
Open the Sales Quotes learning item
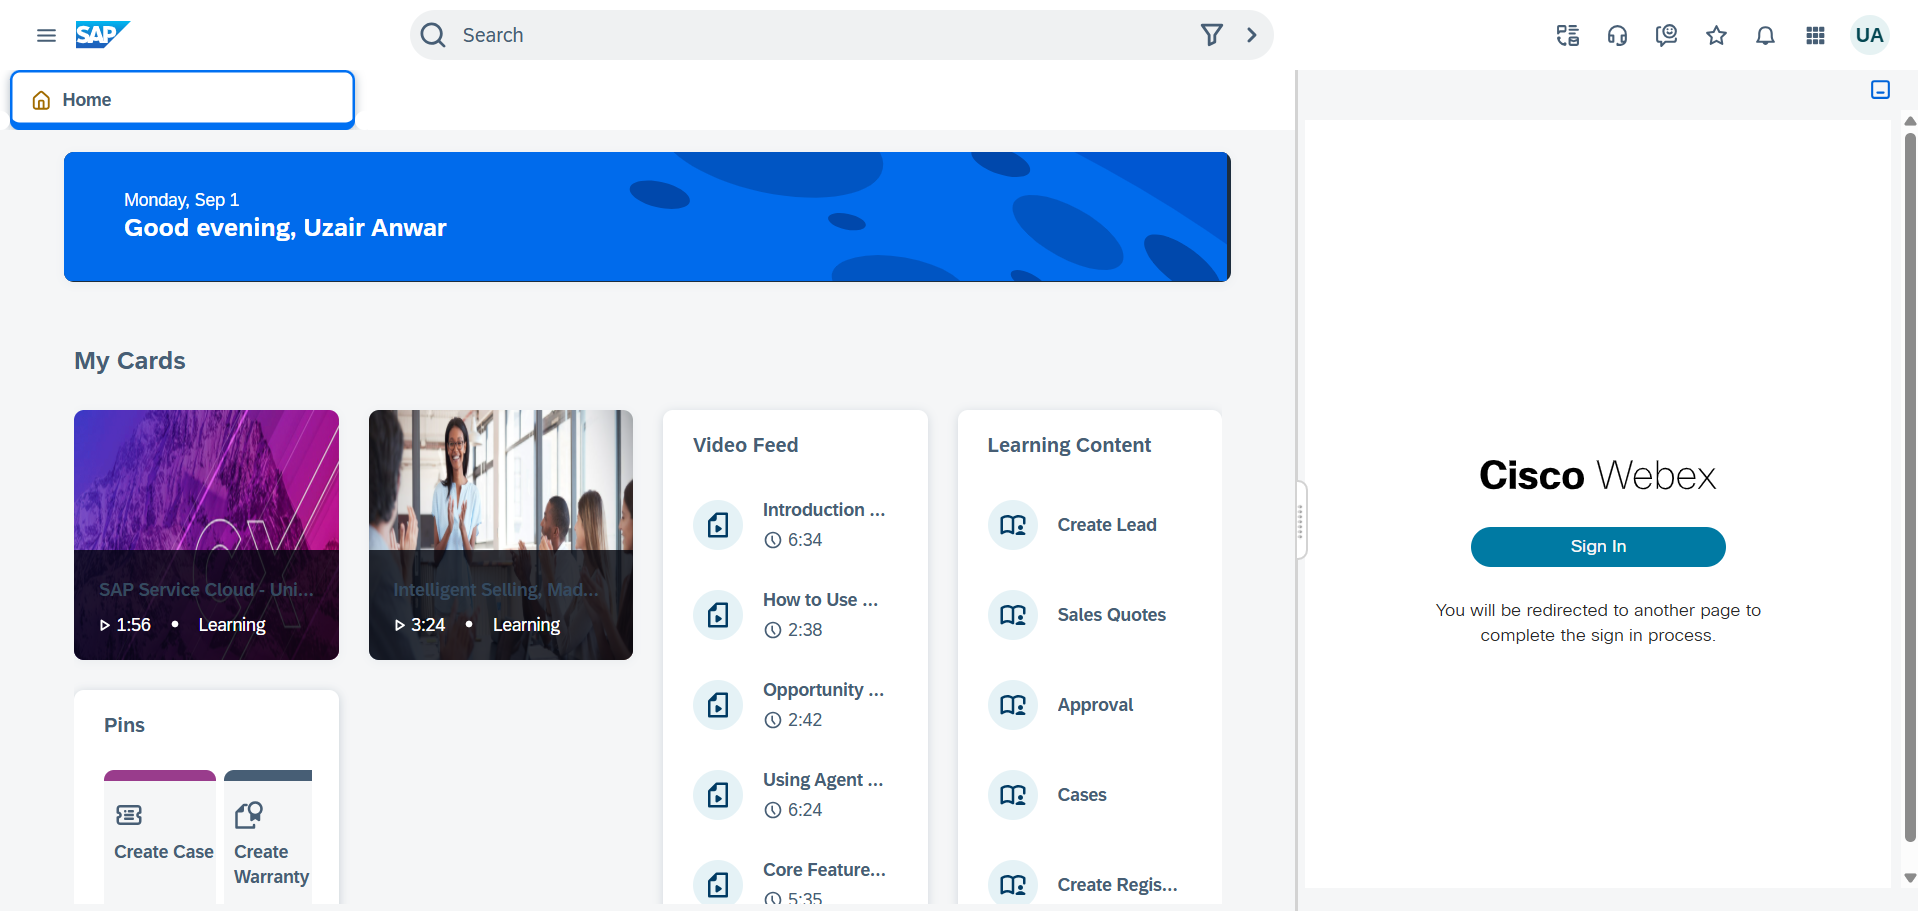coord(1111,615)
